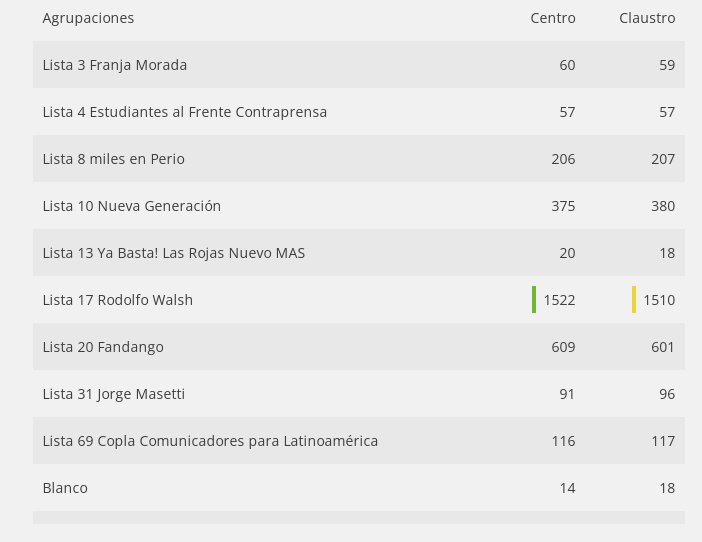Click the green marker beside 1522
Image resolution: width=702 pixels, height=542 pixels.
coord(534,299)
